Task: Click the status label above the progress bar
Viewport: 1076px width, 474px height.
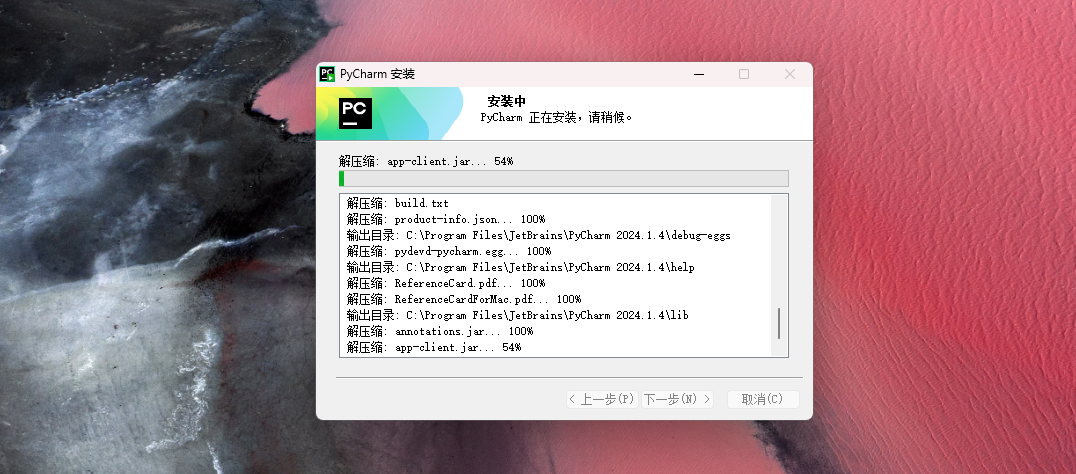Action: tap(426, 161)
